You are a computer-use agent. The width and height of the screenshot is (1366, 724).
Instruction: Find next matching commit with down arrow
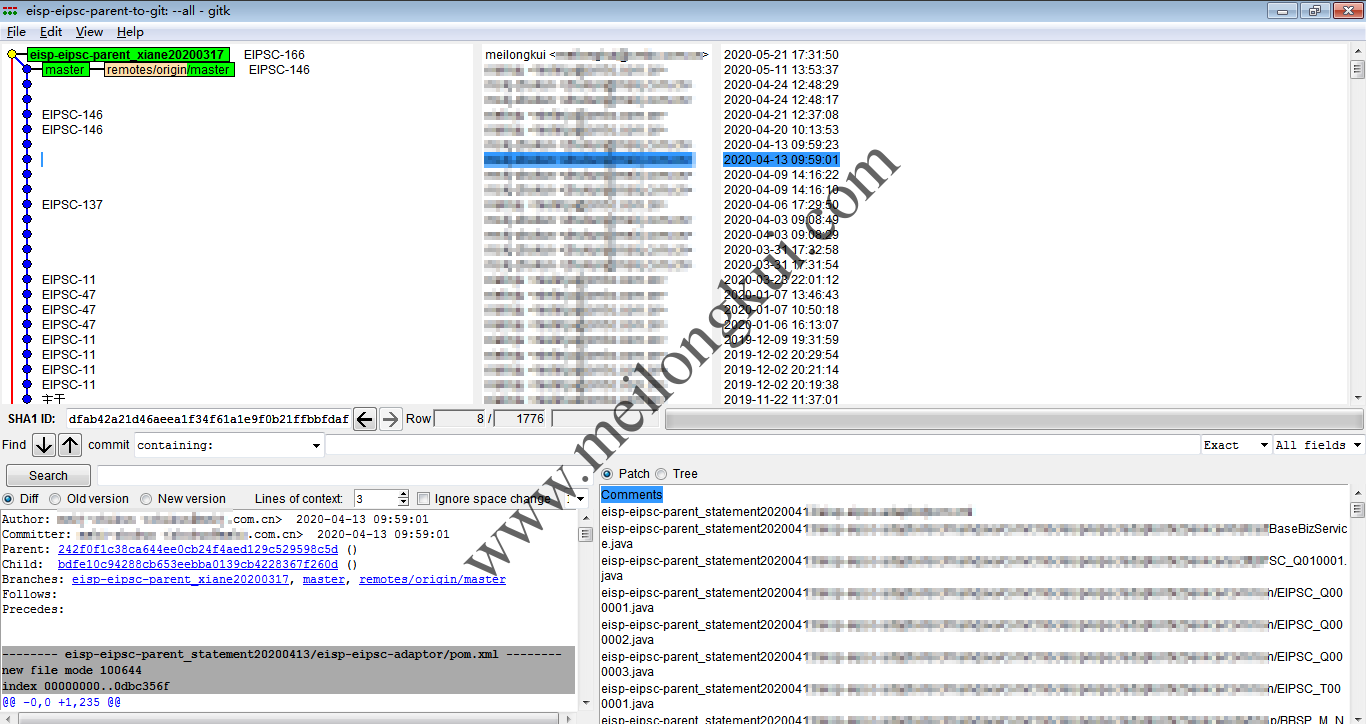(43, 445)
